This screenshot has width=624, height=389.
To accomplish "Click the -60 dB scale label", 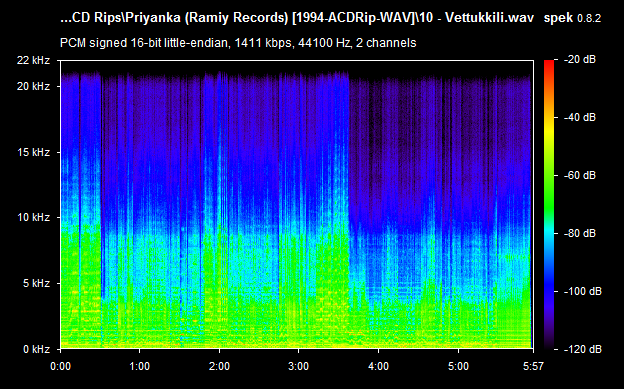I will (581, 175).
